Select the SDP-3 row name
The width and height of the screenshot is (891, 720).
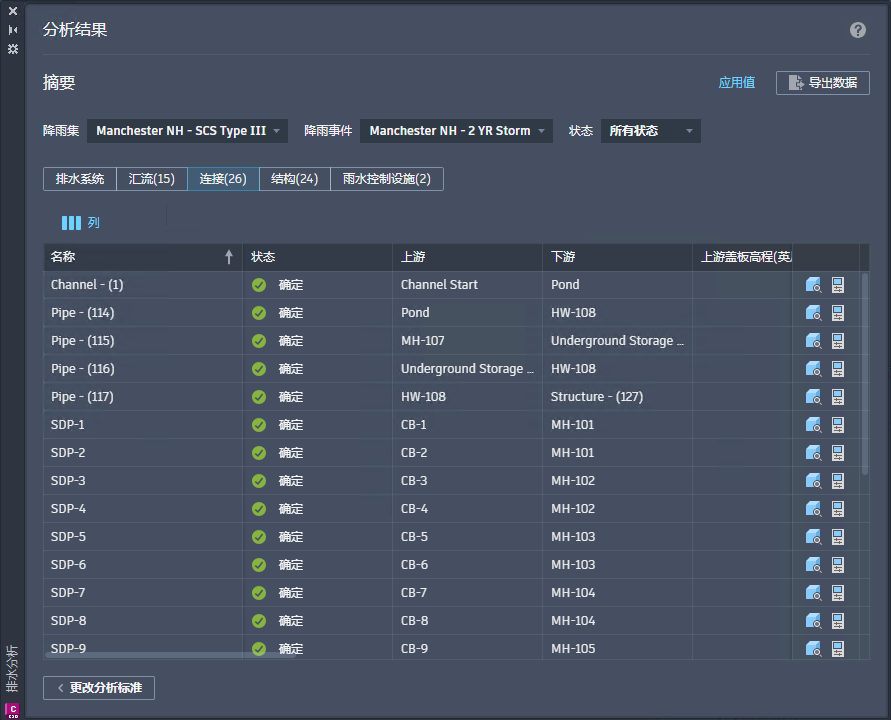tap(68, 481)
